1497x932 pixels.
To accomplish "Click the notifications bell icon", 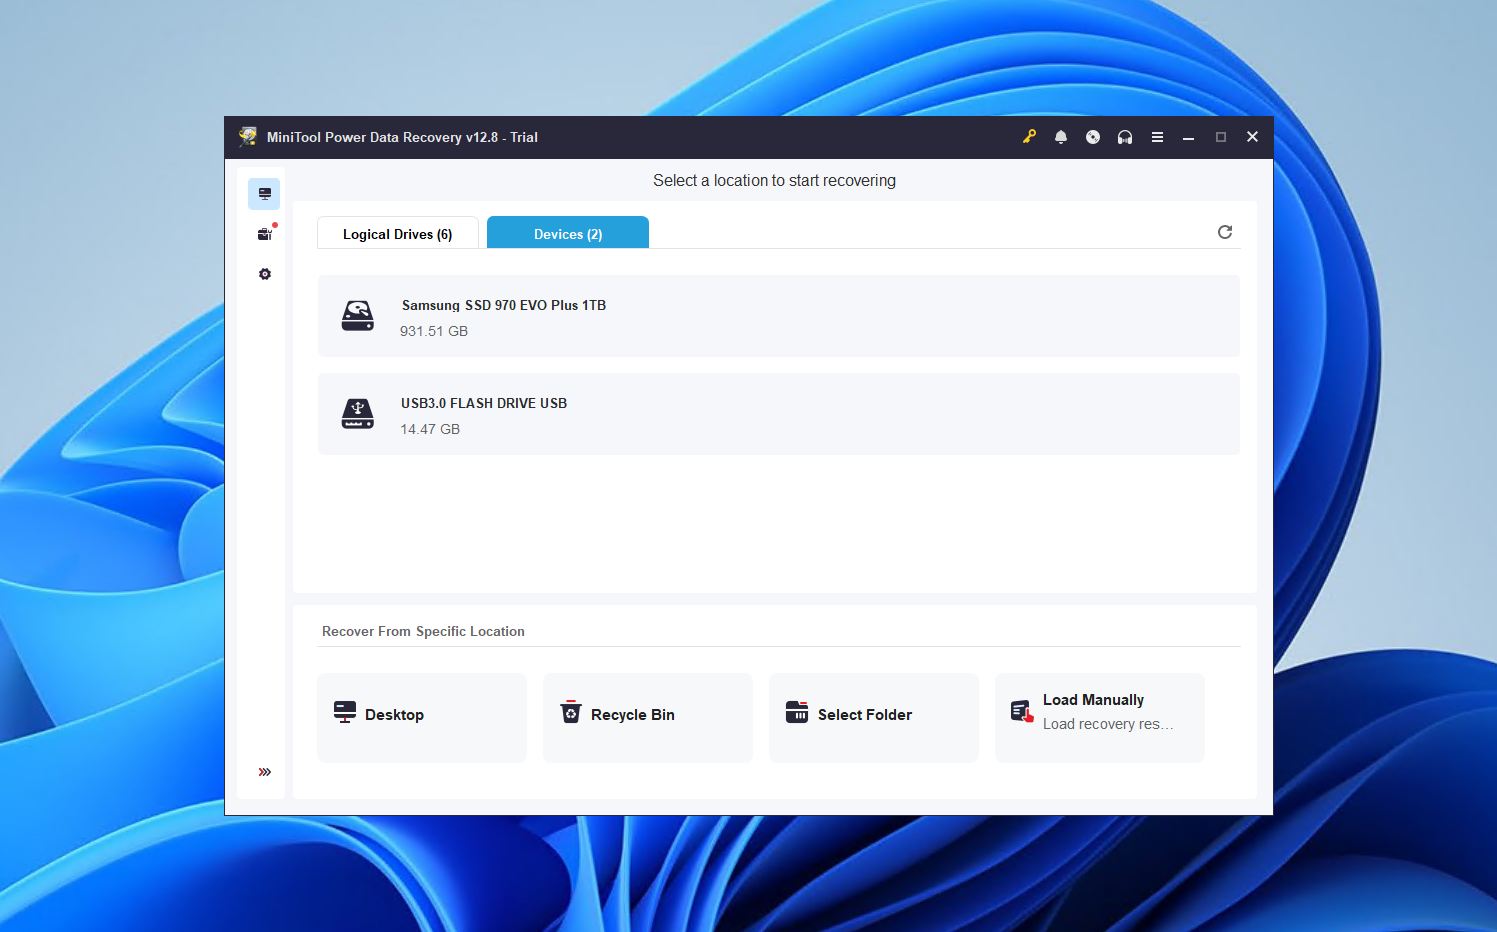I will click(x=1061, y=137).
